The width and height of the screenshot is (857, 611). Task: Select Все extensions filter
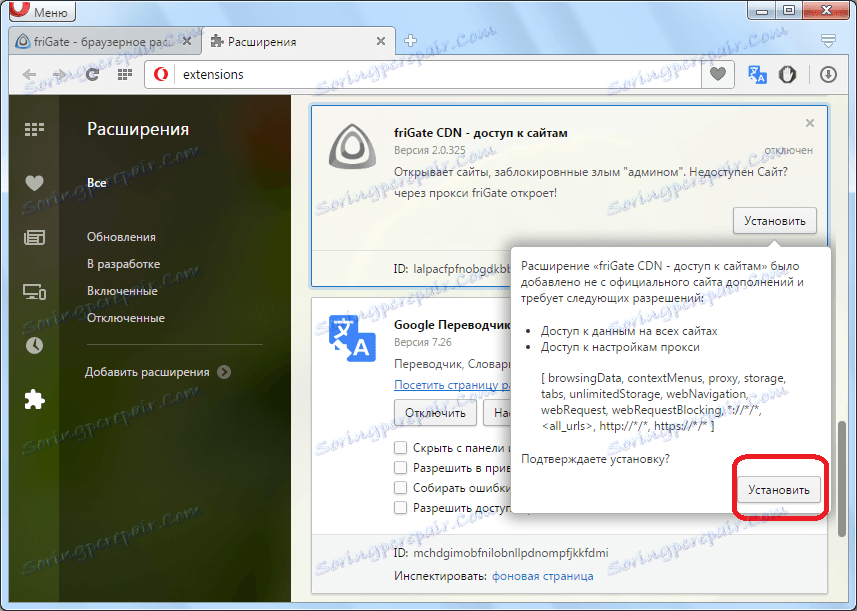97,183
